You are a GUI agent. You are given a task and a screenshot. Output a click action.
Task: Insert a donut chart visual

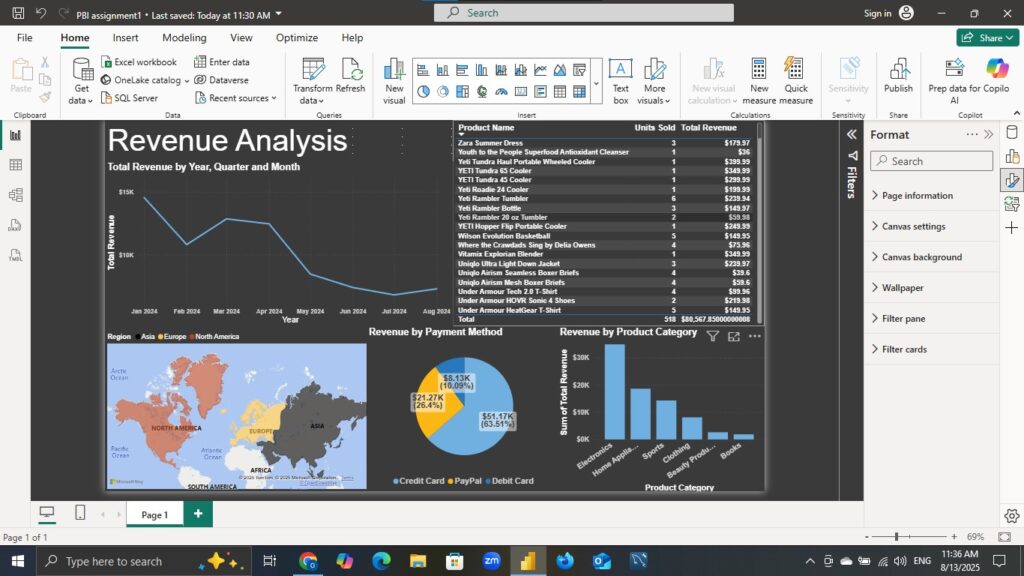(x=443, y=91)
